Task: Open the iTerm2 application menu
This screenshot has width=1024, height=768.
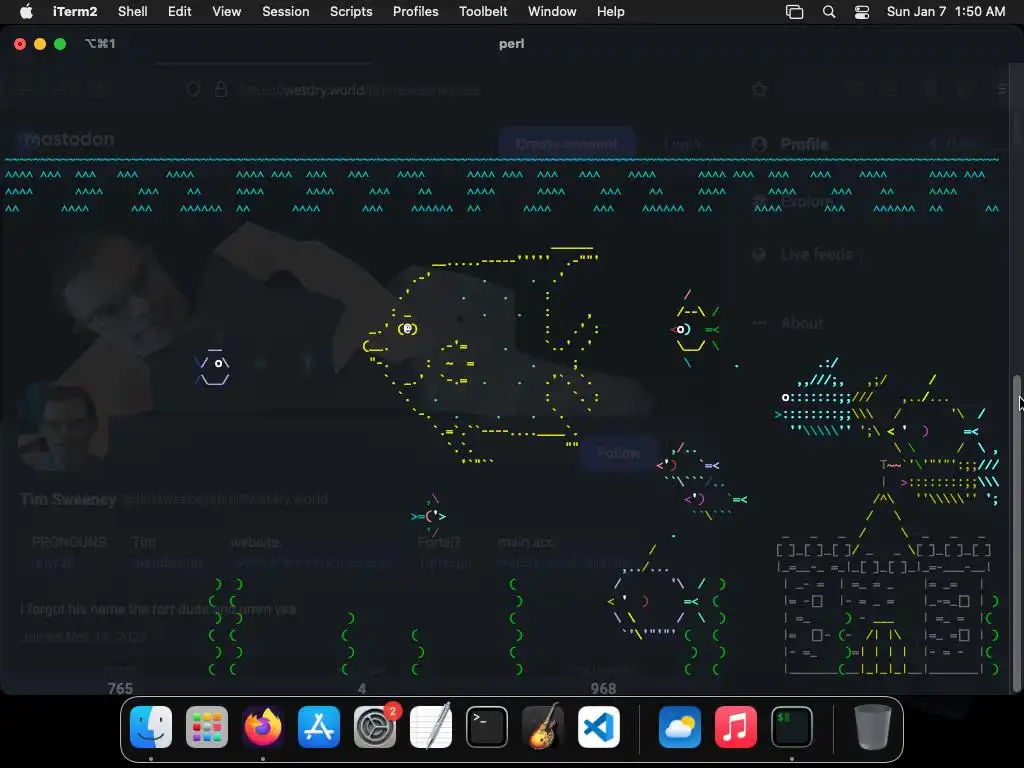Action: [x=75, y=12]
